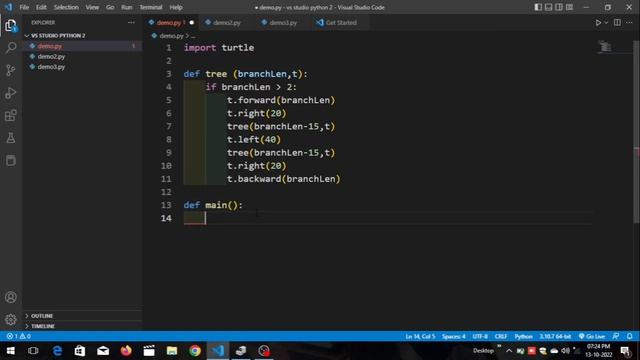Click the feedback icon in status bar
Viewport: 640px width, 360px height.
pyautogui.click(x=616, y=336)
